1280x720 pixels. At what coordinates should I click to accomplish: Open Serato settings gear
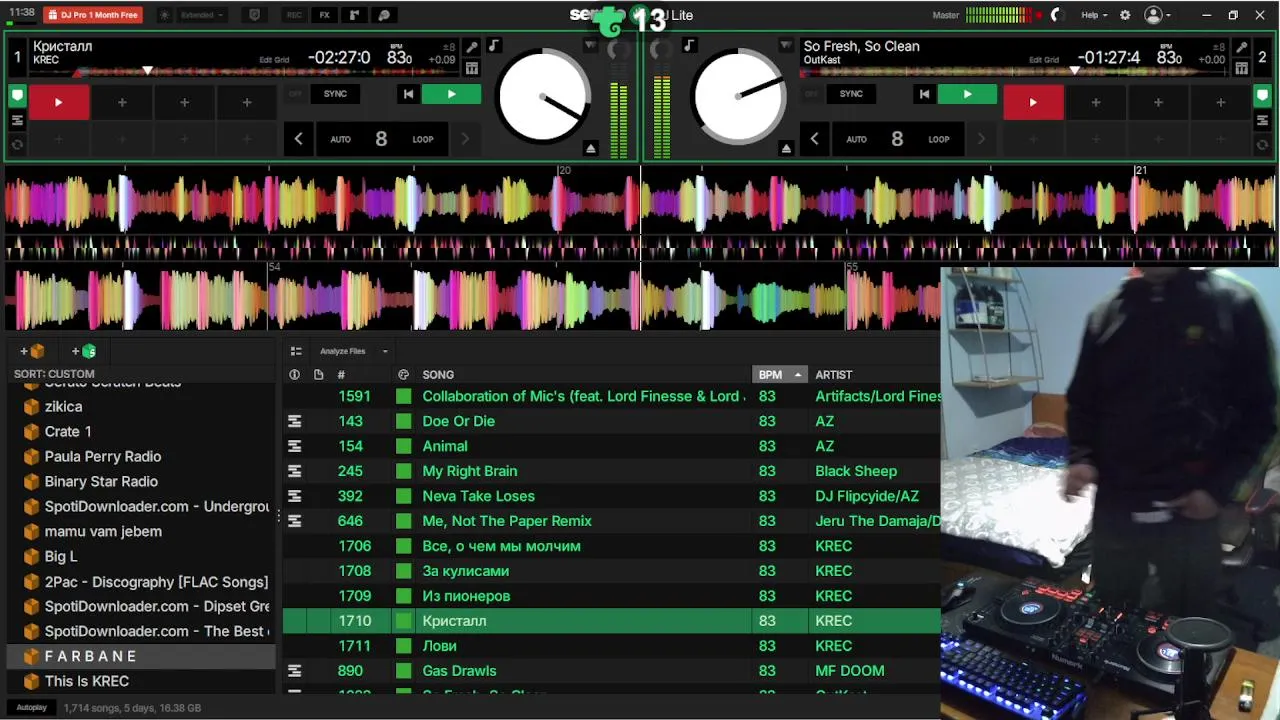(1125, 15)
